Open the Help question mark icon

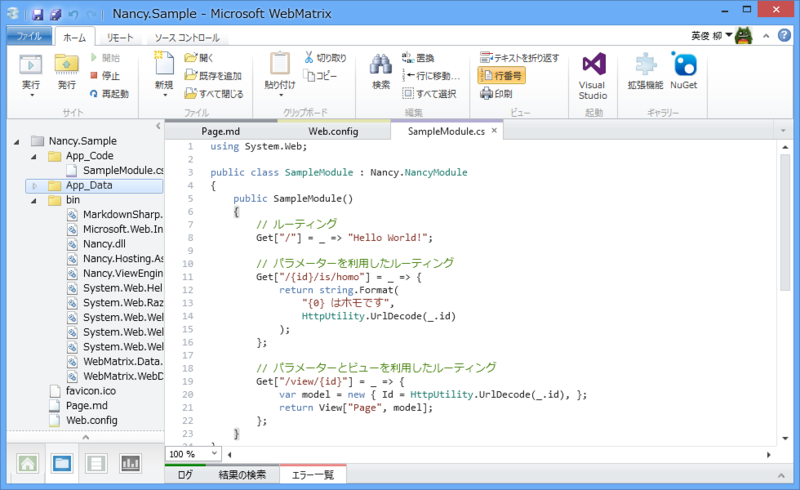(784, 35)
